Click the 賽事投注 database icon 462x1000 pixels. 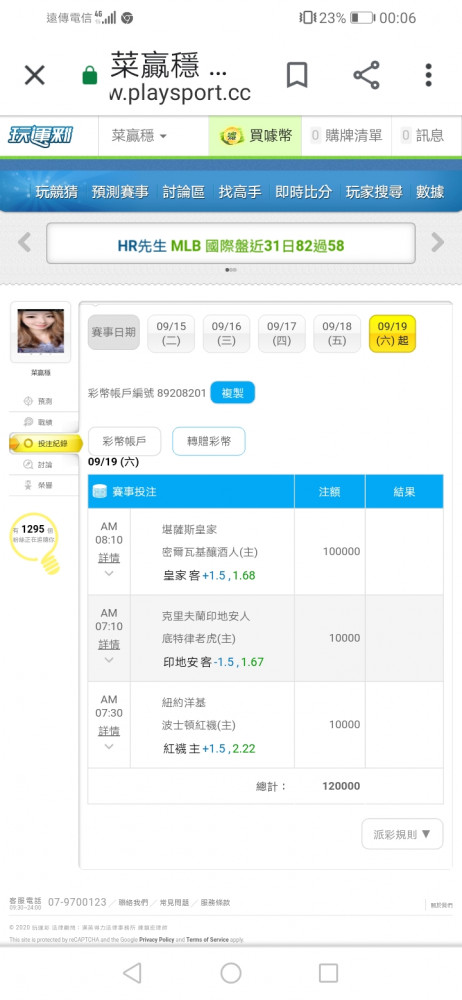coord(100,491)
